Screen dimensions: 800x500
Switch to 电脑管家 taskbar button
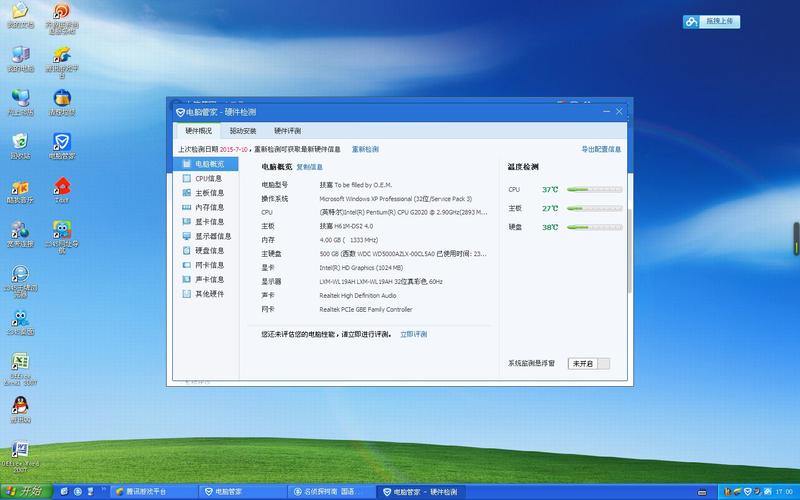click(242, 492)
